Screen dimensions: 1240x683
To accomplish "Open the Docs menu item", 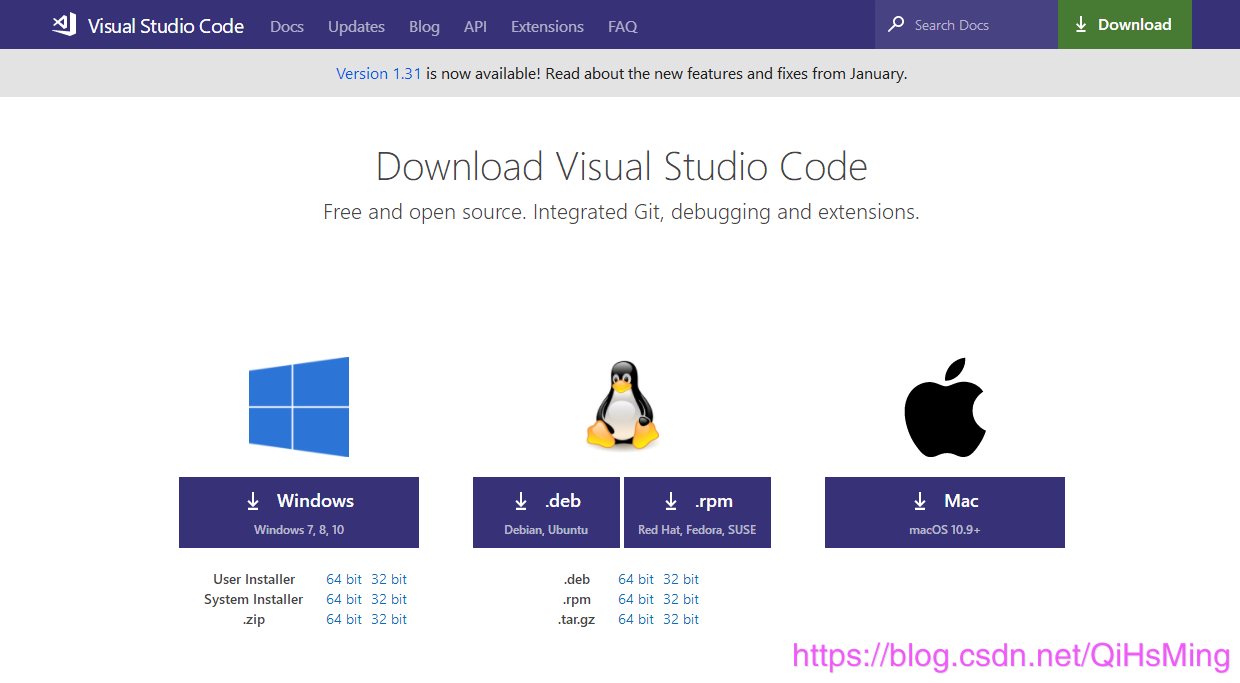I will [287, 26].
